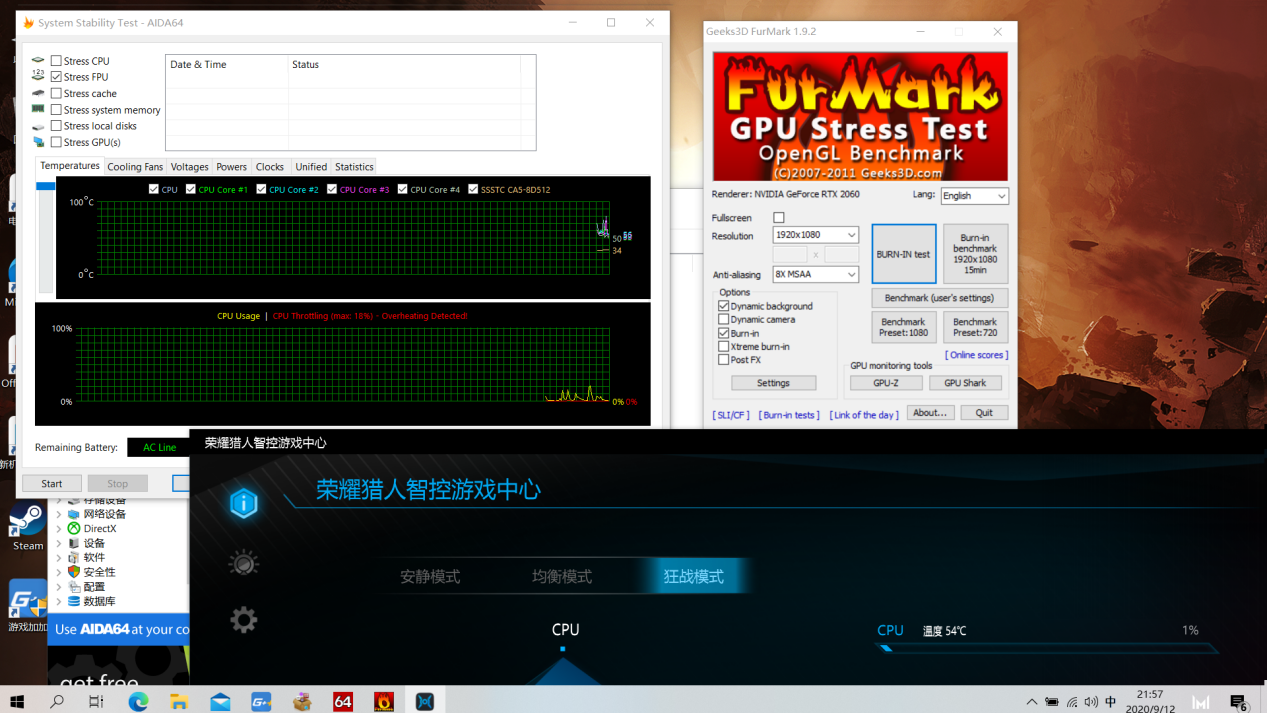The image size is (1267, 713).
Task: Switch to Cooling Fans tab
Action: pyautogui.click(x=135, y=167)
